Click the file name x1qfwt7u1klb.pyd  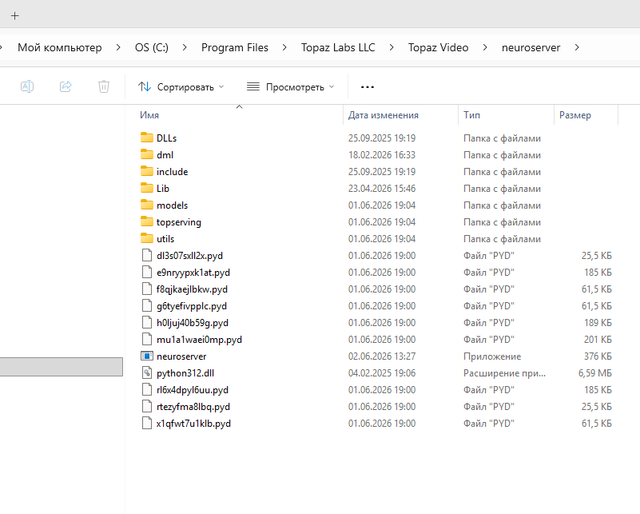pos(193,424)
